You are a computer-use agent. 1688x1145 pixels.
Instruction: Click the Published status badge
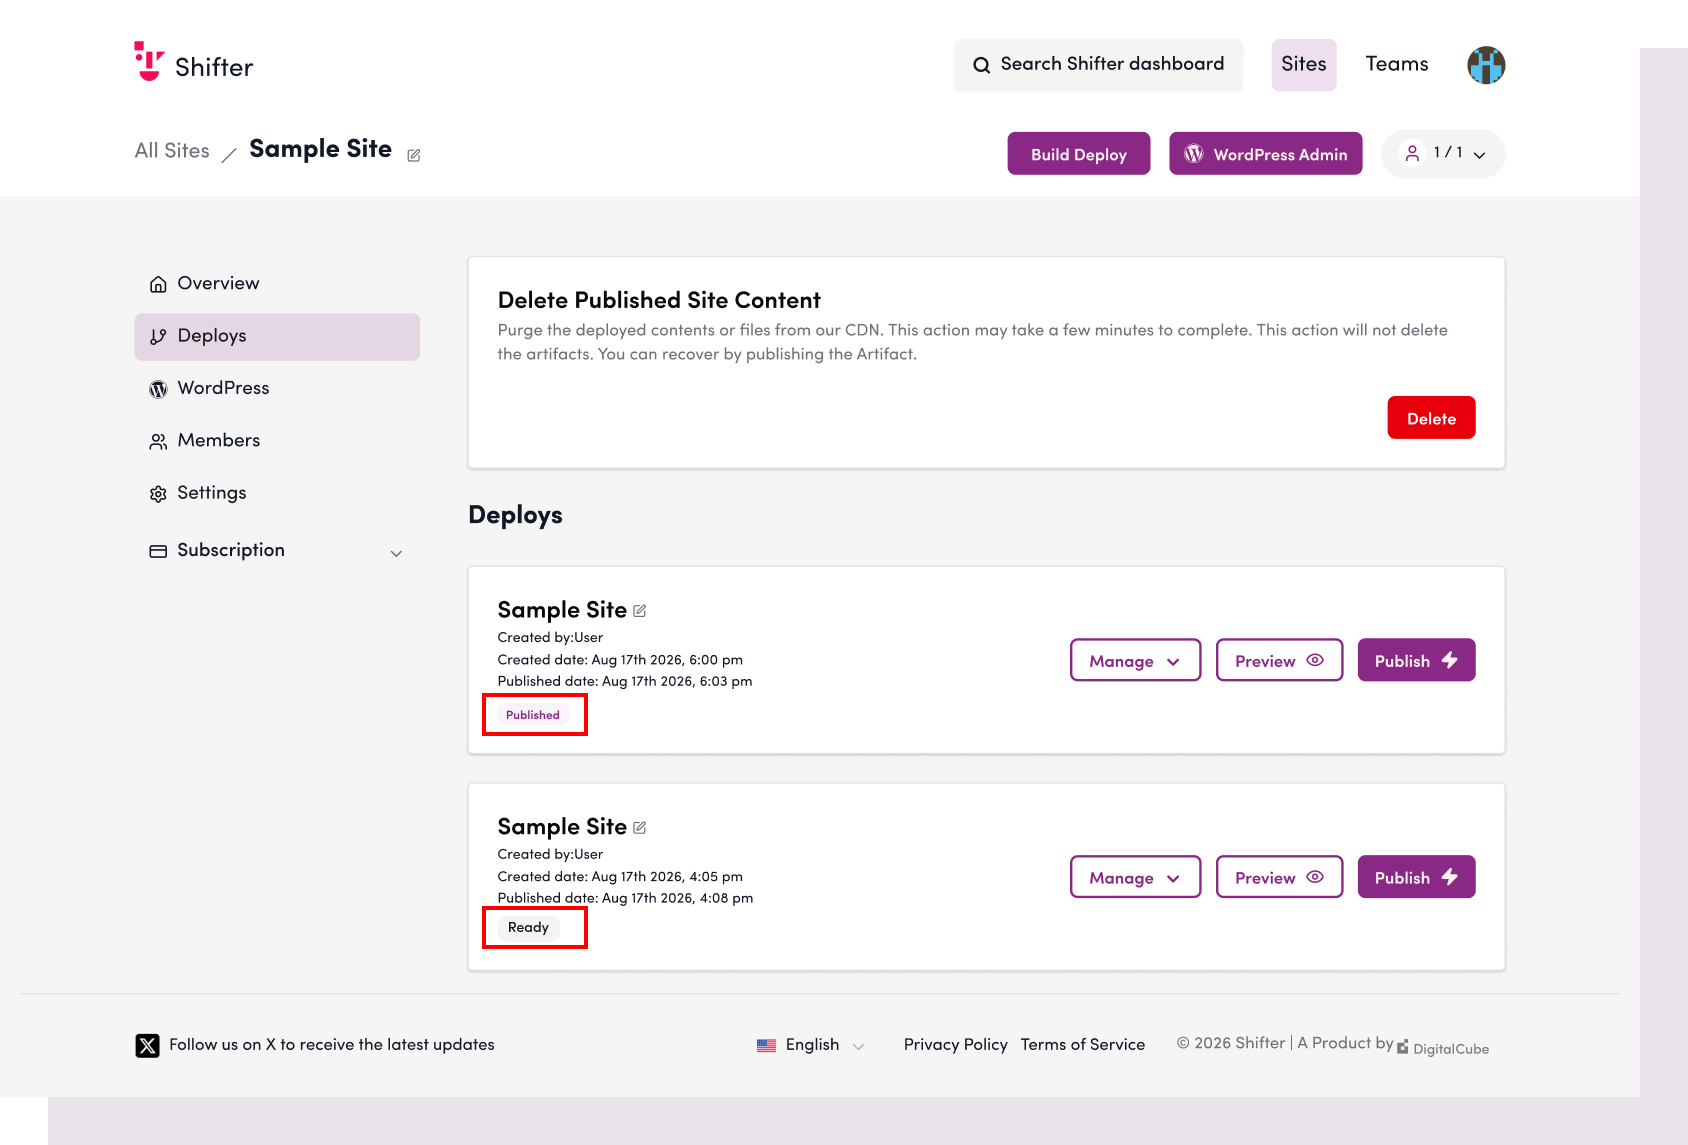pos(533,715)
